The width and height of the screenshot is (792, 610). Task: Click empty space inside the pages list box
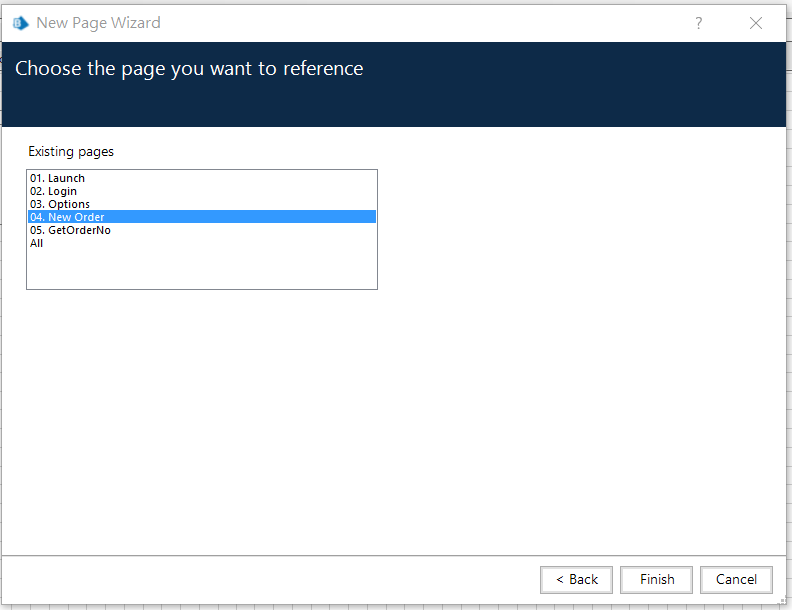click(202, 269)
